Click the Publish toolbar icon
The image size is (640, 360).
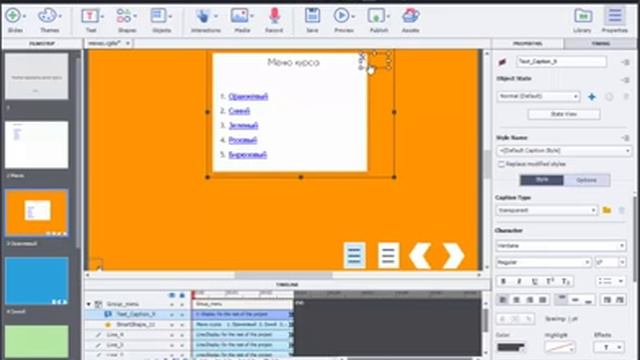pos(376,16)
